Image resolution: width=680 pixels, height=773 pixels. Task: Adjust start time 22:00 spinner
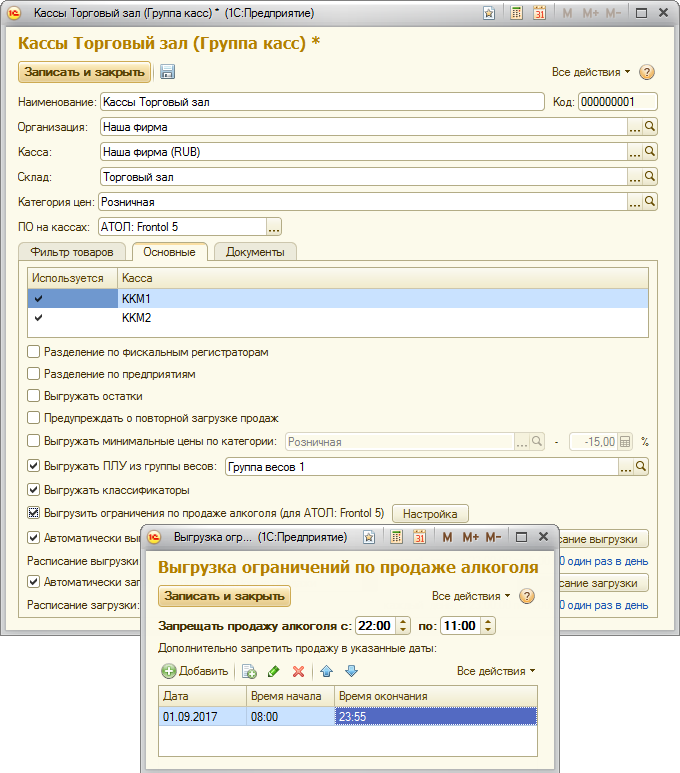(403, 626)
